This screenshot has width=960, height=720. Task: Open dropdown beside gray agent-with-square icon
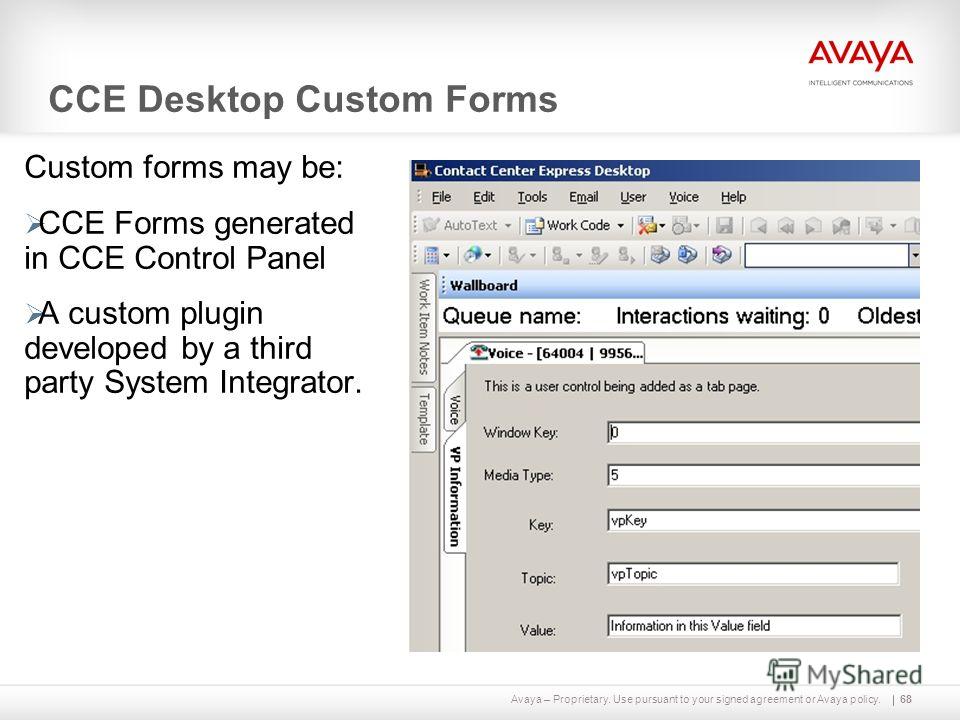(x=579, y=255)
